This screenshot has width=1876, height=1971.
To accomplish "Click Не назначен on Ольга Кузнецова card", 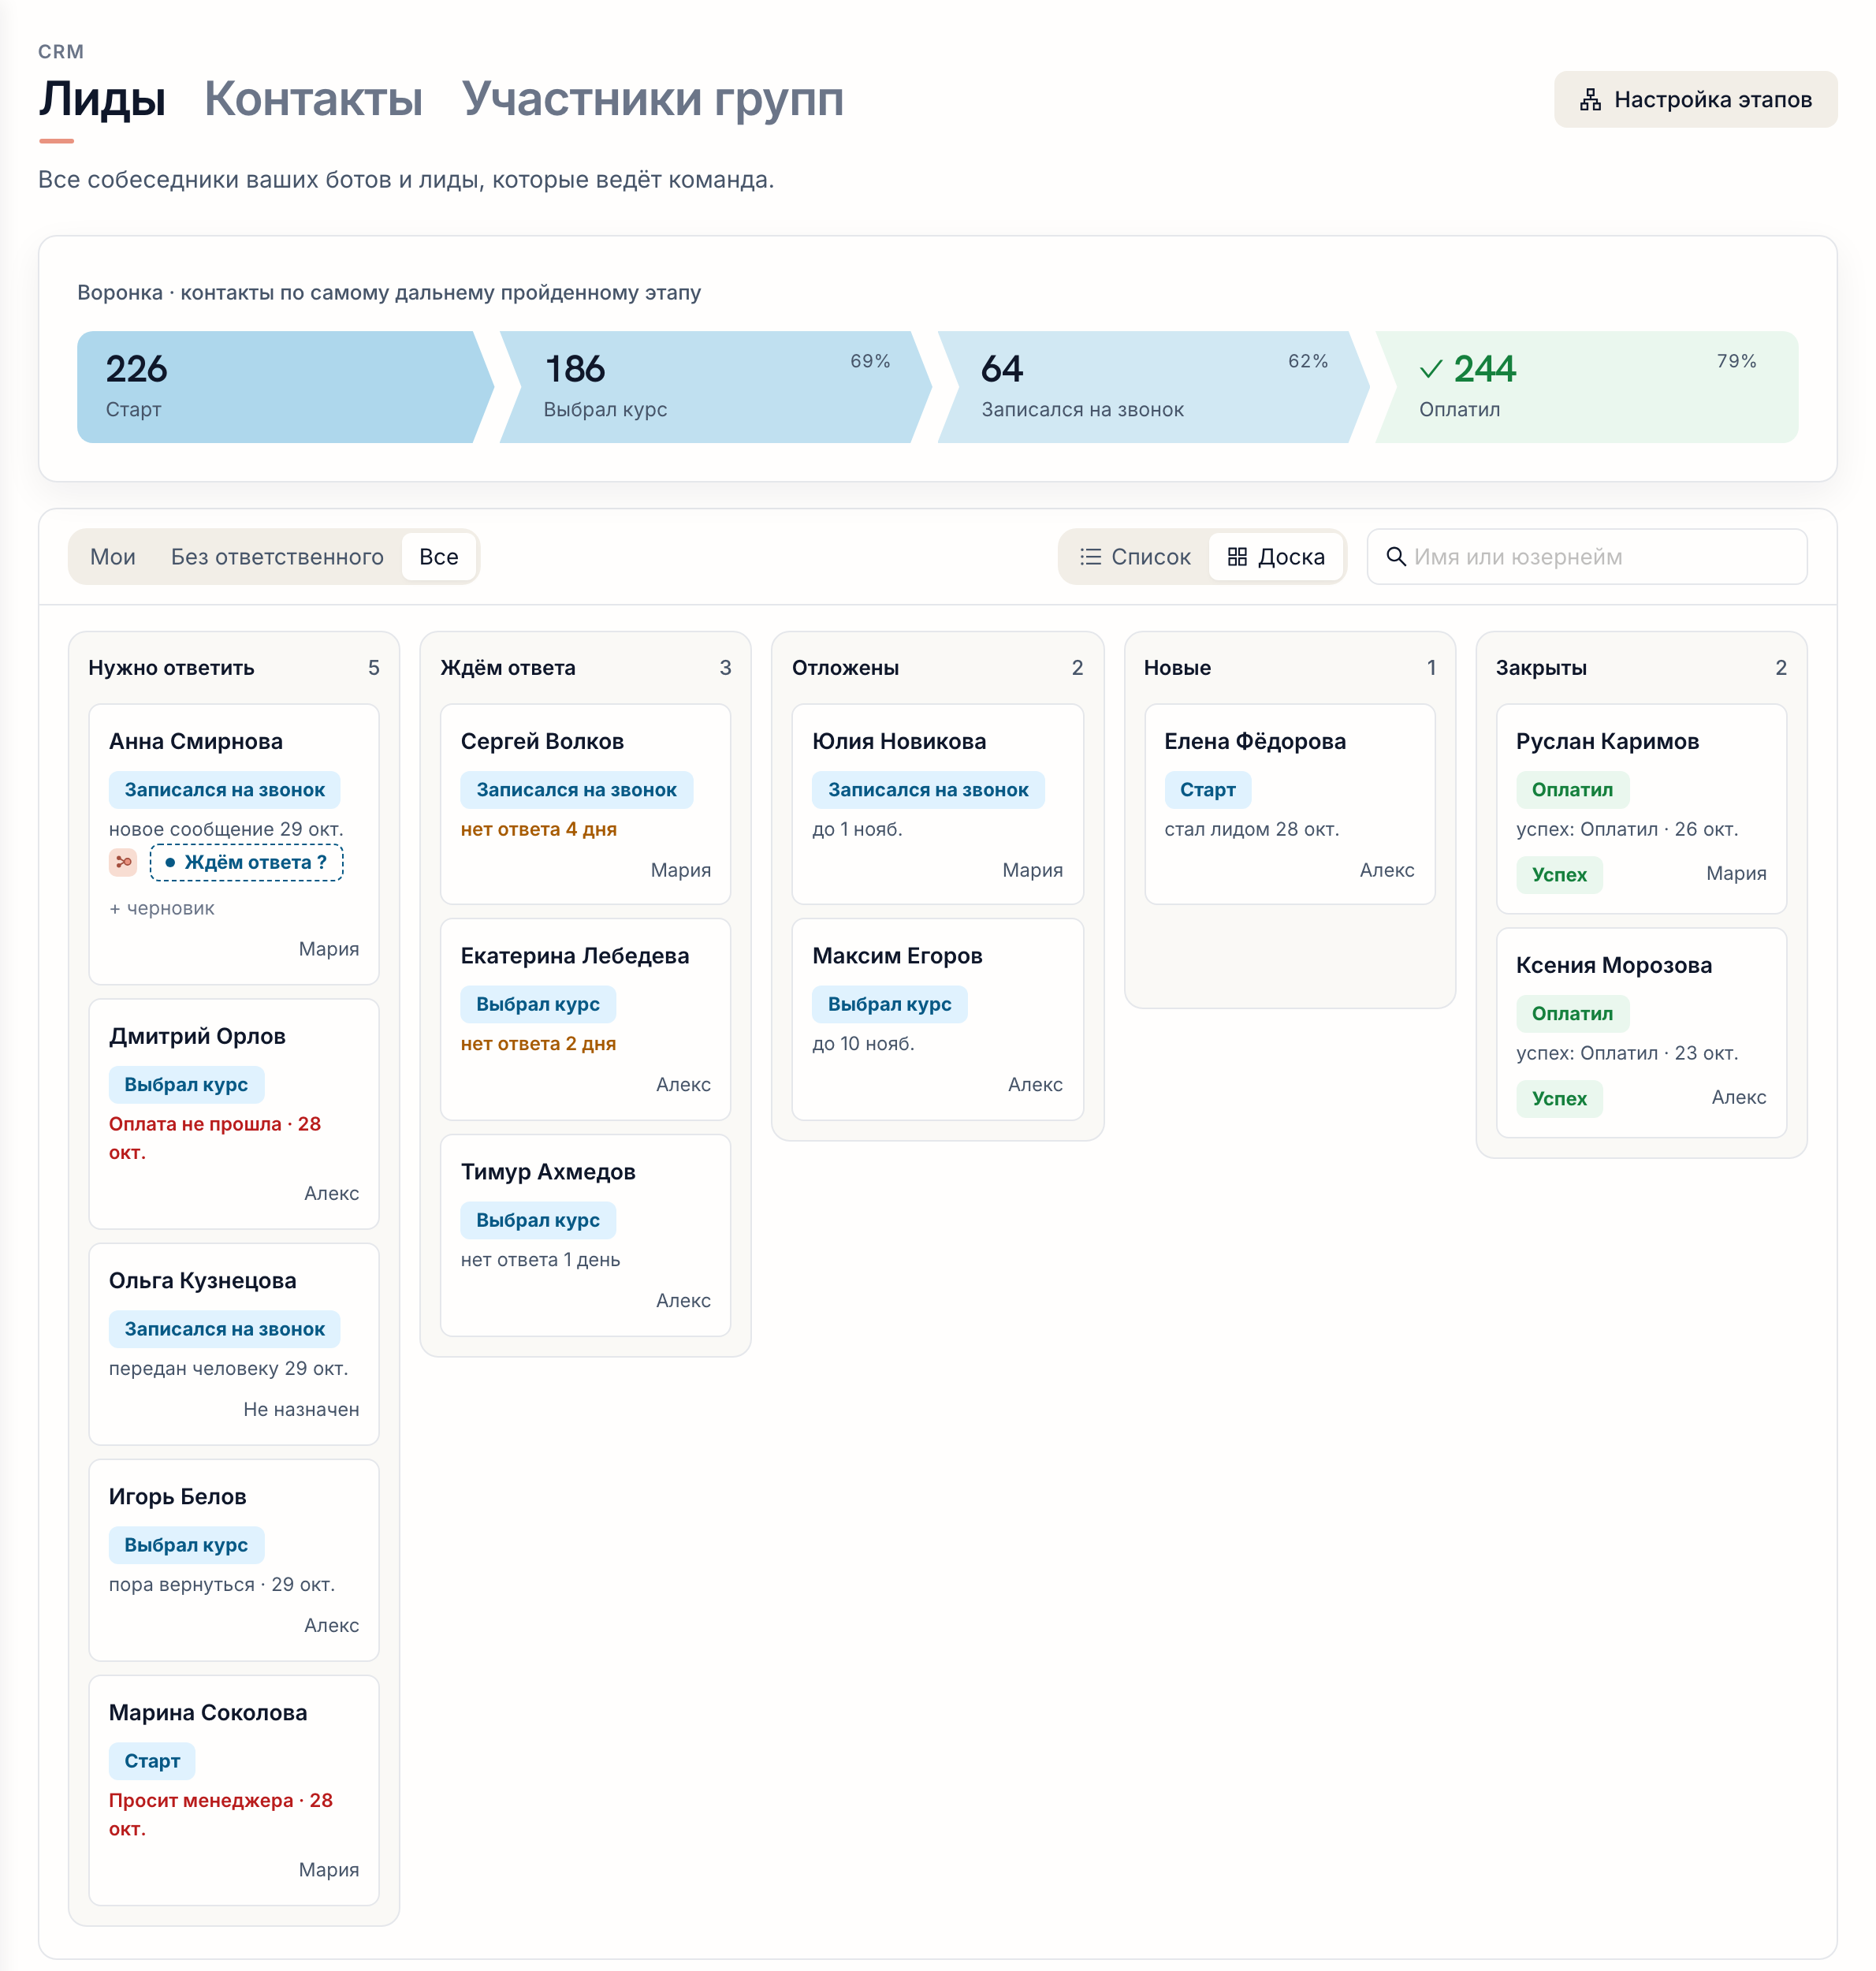I will tap(301, 1408).
